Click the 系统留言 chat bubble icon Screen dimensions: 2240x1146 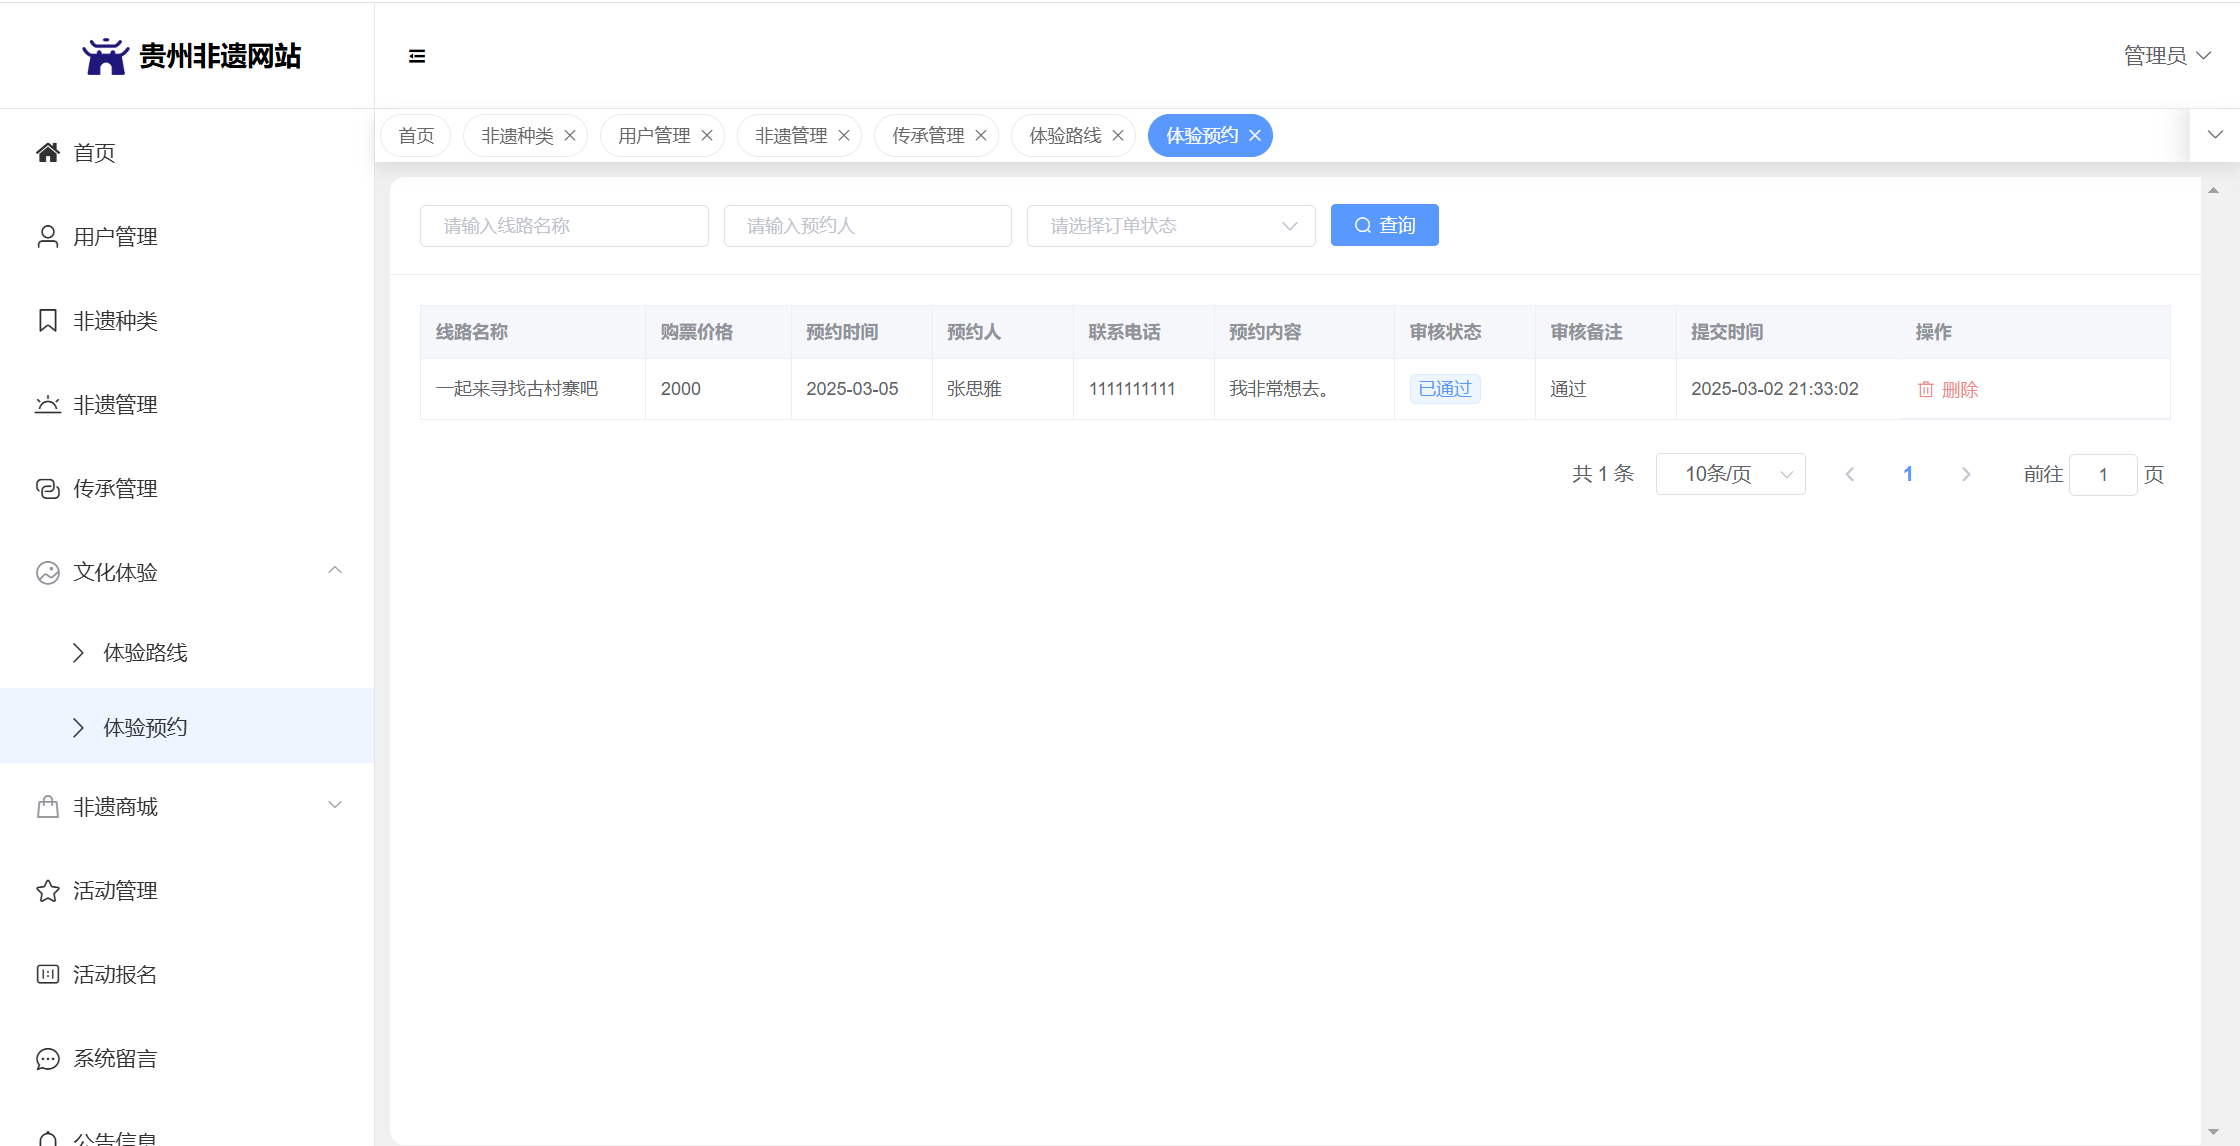(47, 1058)
